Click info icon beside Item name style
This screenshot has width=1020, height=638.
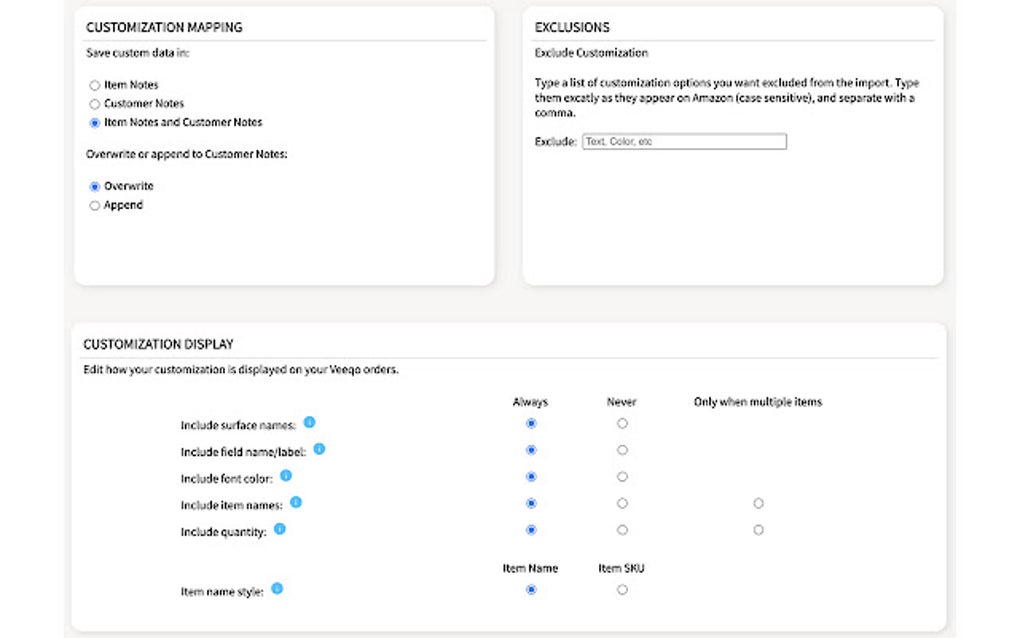[x=277, y=588]
